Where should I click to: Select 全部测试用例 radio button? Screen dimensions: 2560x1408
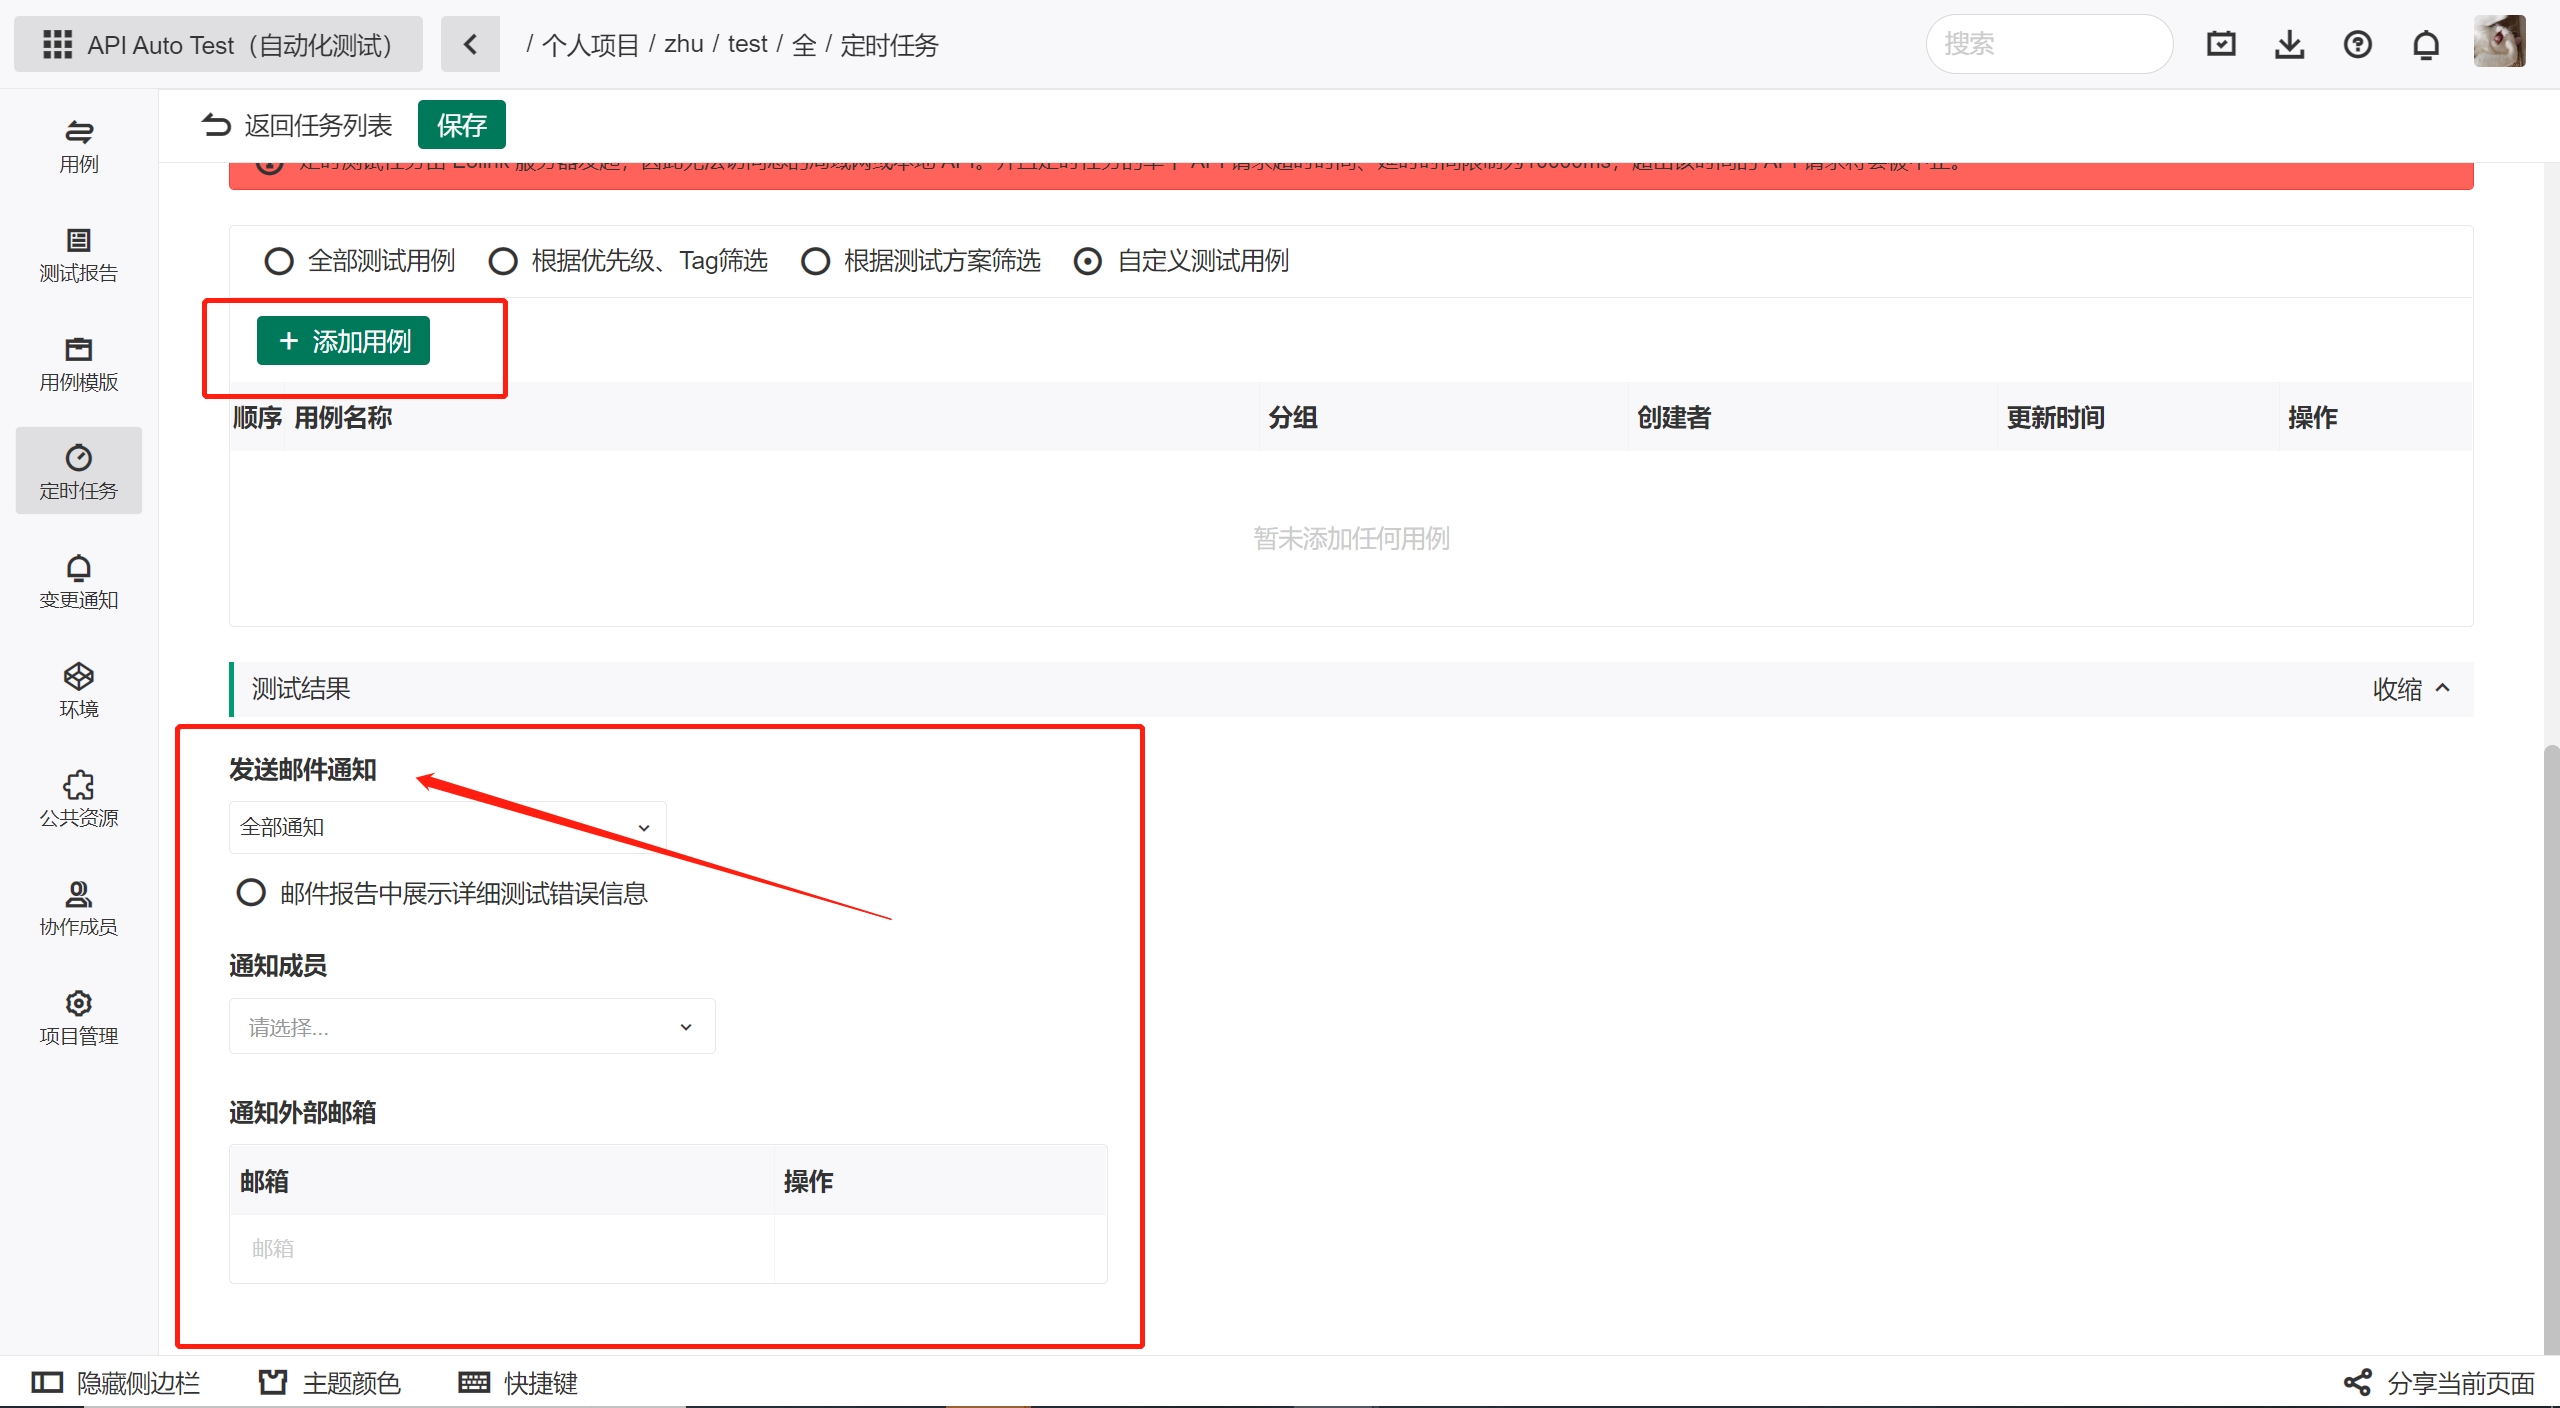(276, 262)
